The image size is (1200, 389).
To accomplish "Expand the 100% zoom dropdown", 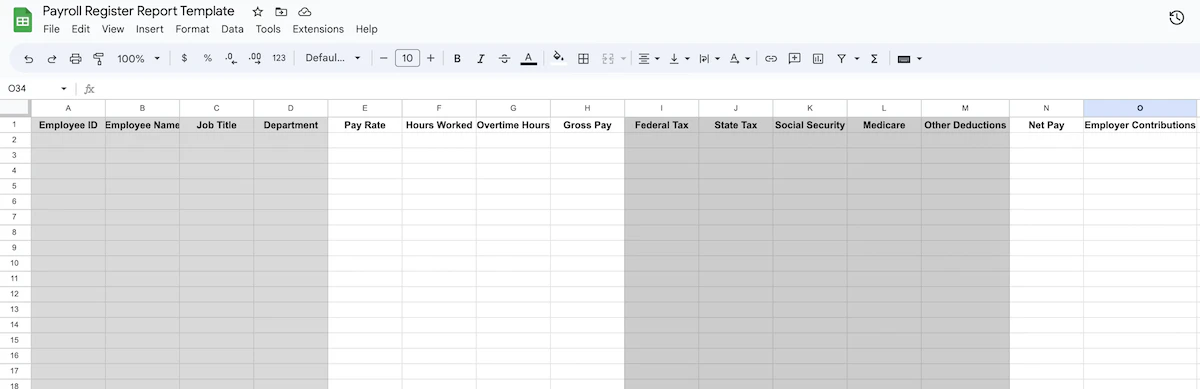I will [x=138, y=59].
